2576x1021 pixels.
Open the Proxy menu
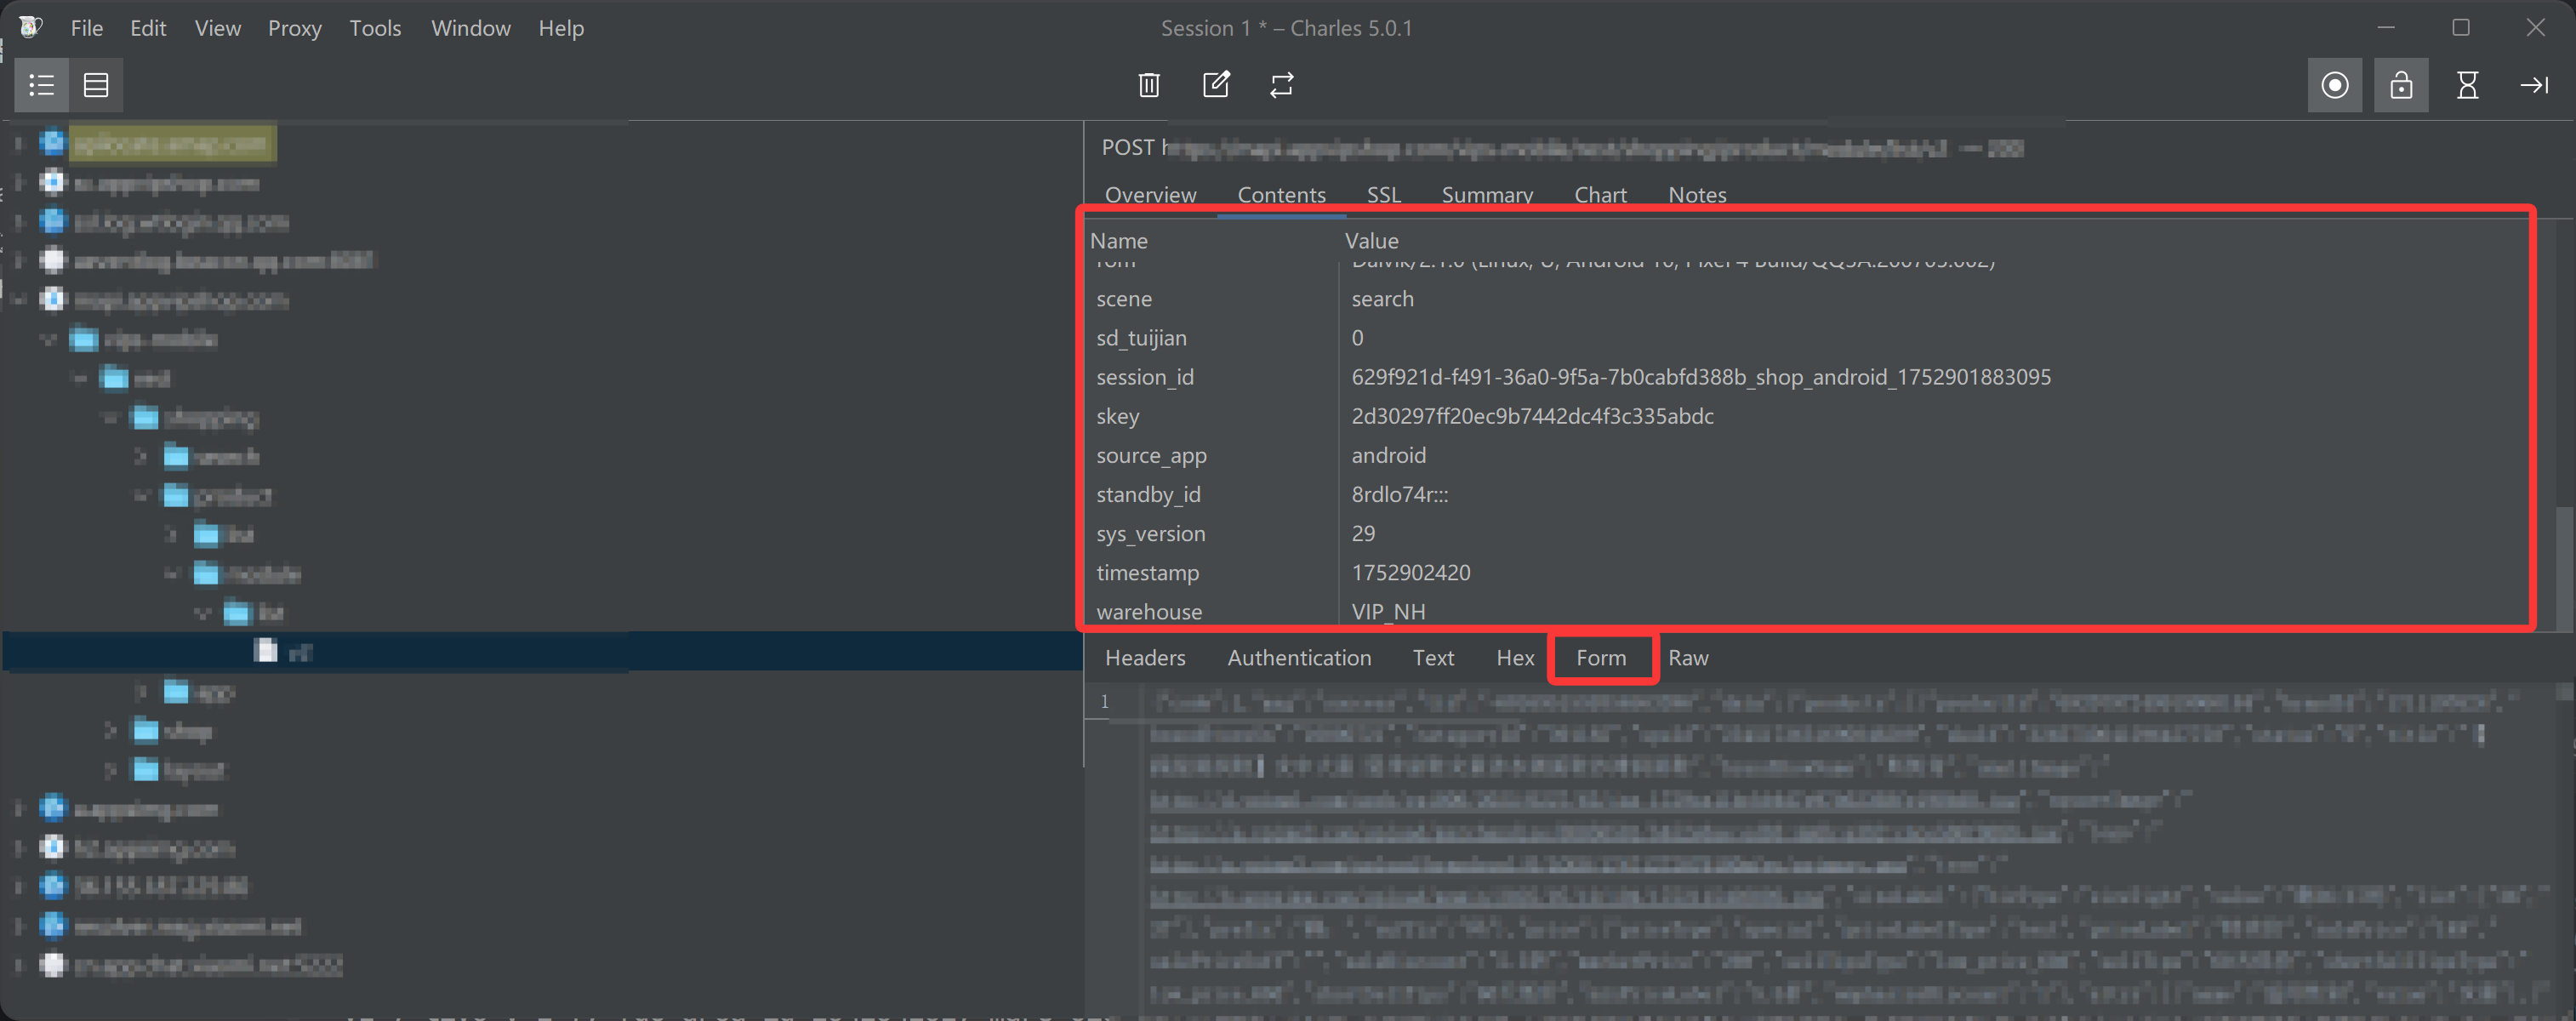pos(294,28)
